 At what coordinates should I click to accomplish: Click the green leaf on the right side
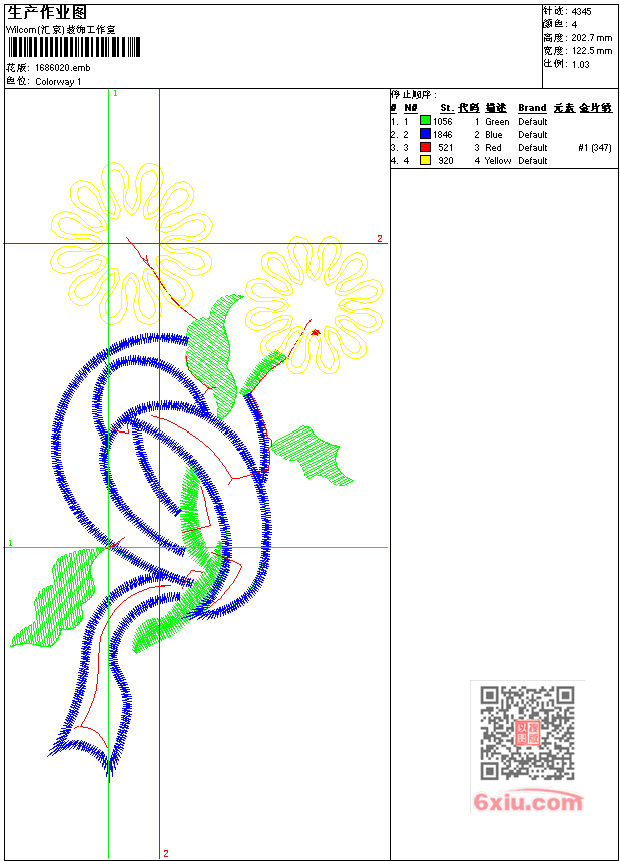click(x=311, y=455)
